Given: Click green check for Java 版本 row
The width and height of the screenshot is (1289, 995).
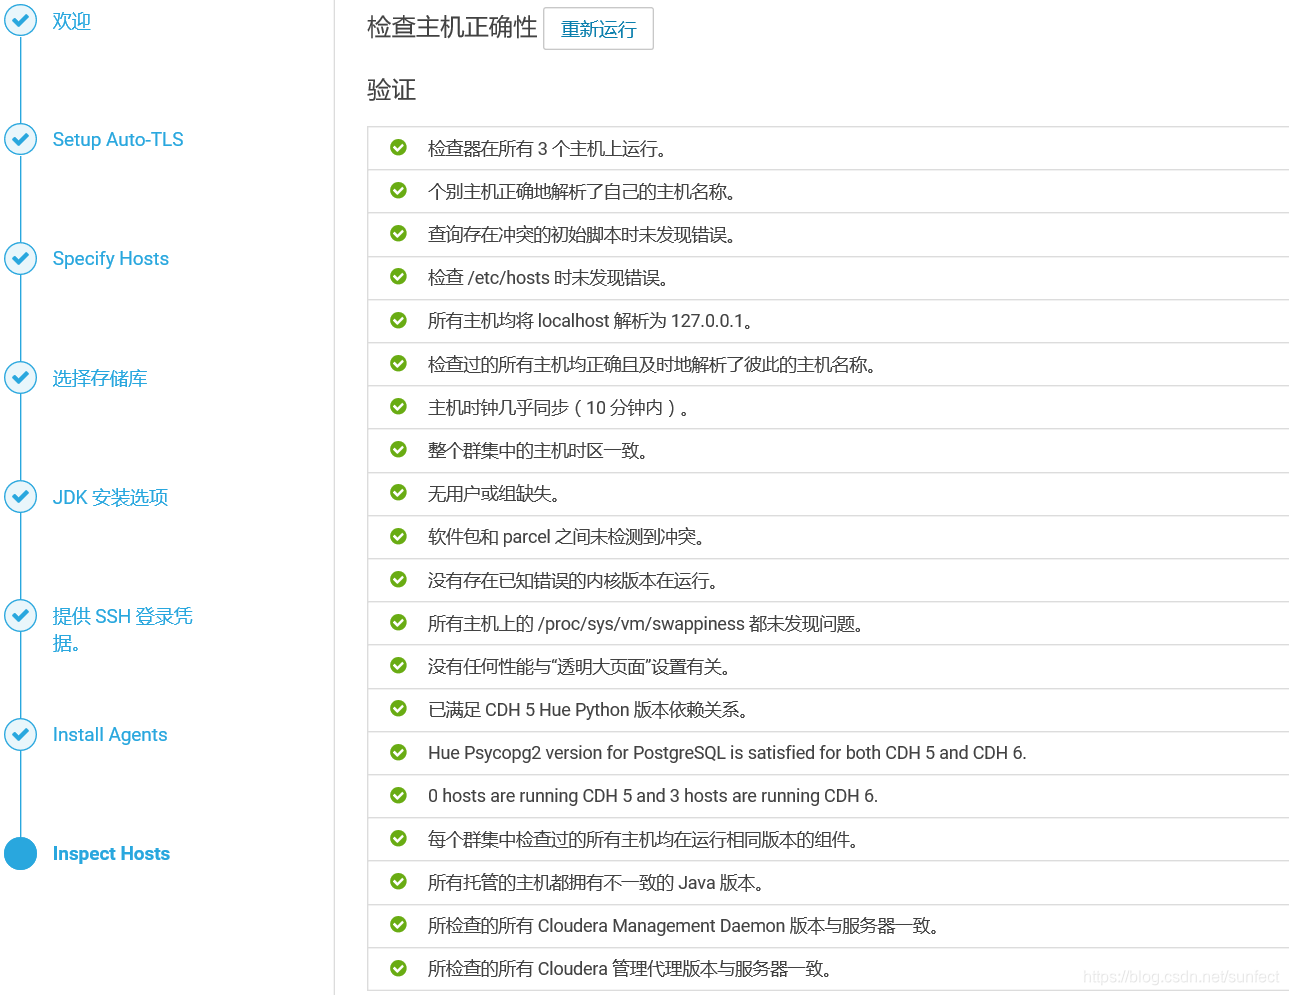Looking at the screenshot, I should click(398, 881).
